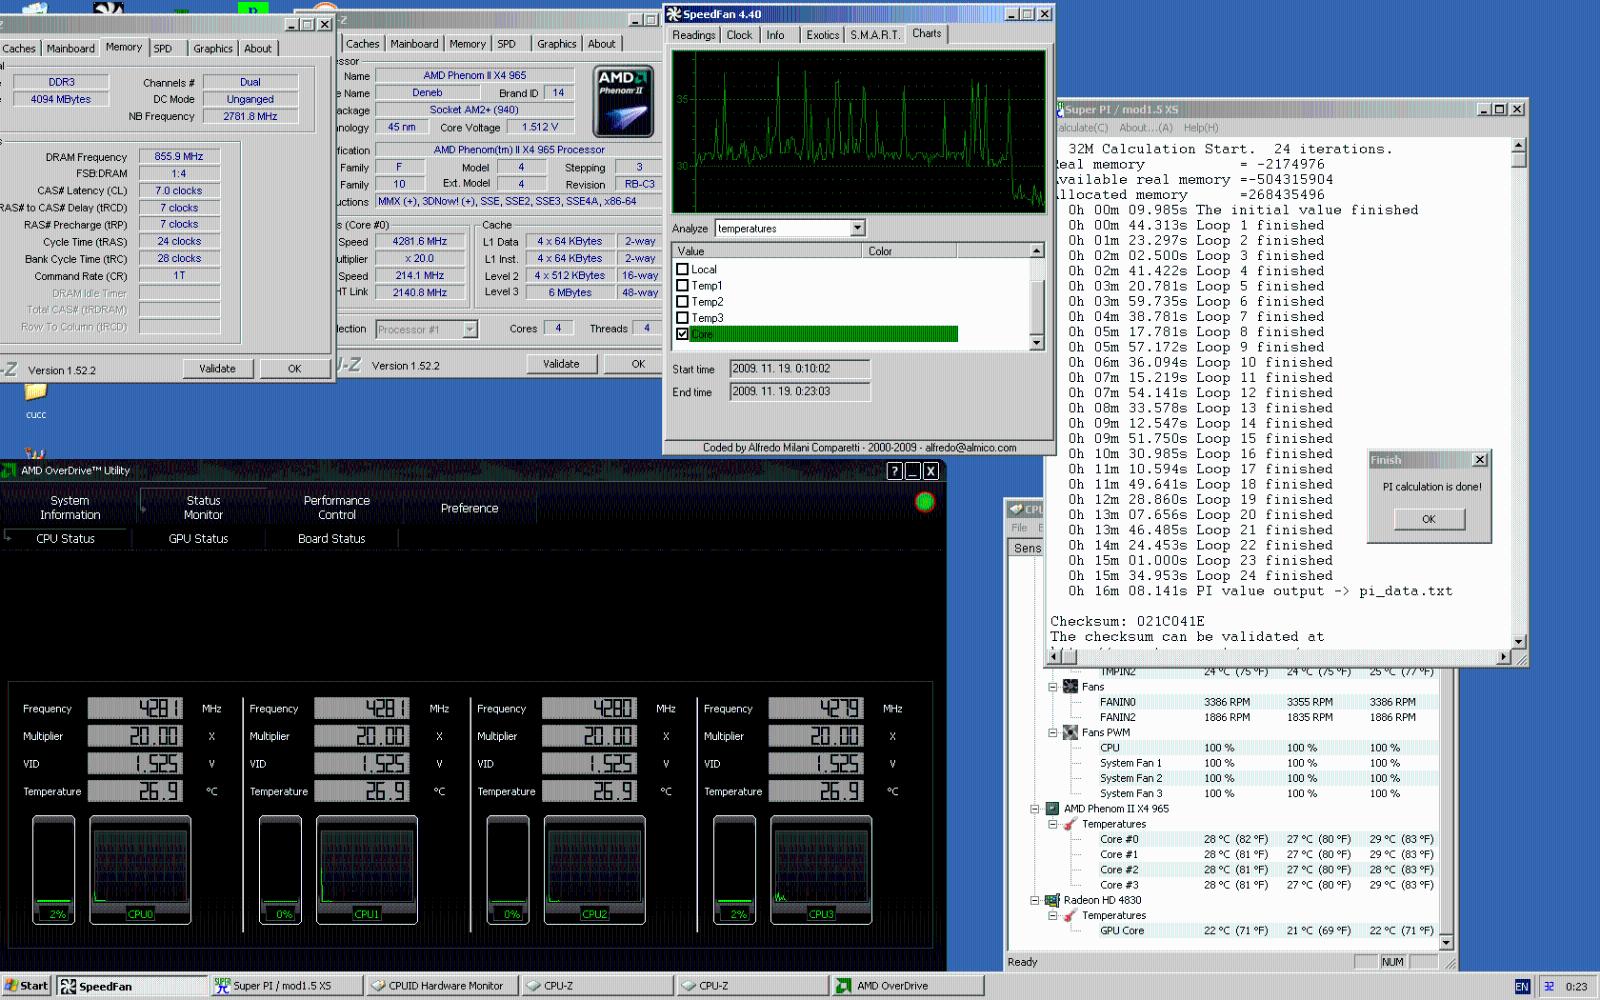Click the AMD Phenom II logo in CPU-Z
1600x1000 pixels.
pos(624,101)
